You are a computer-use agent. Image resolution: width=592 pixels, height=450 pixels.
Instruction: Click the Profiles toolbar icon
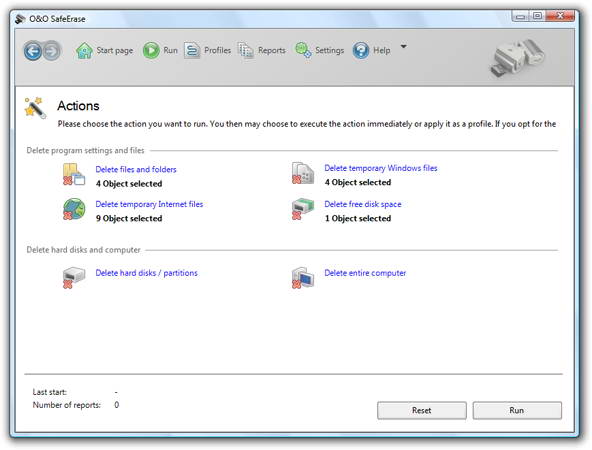coord(192,50)
